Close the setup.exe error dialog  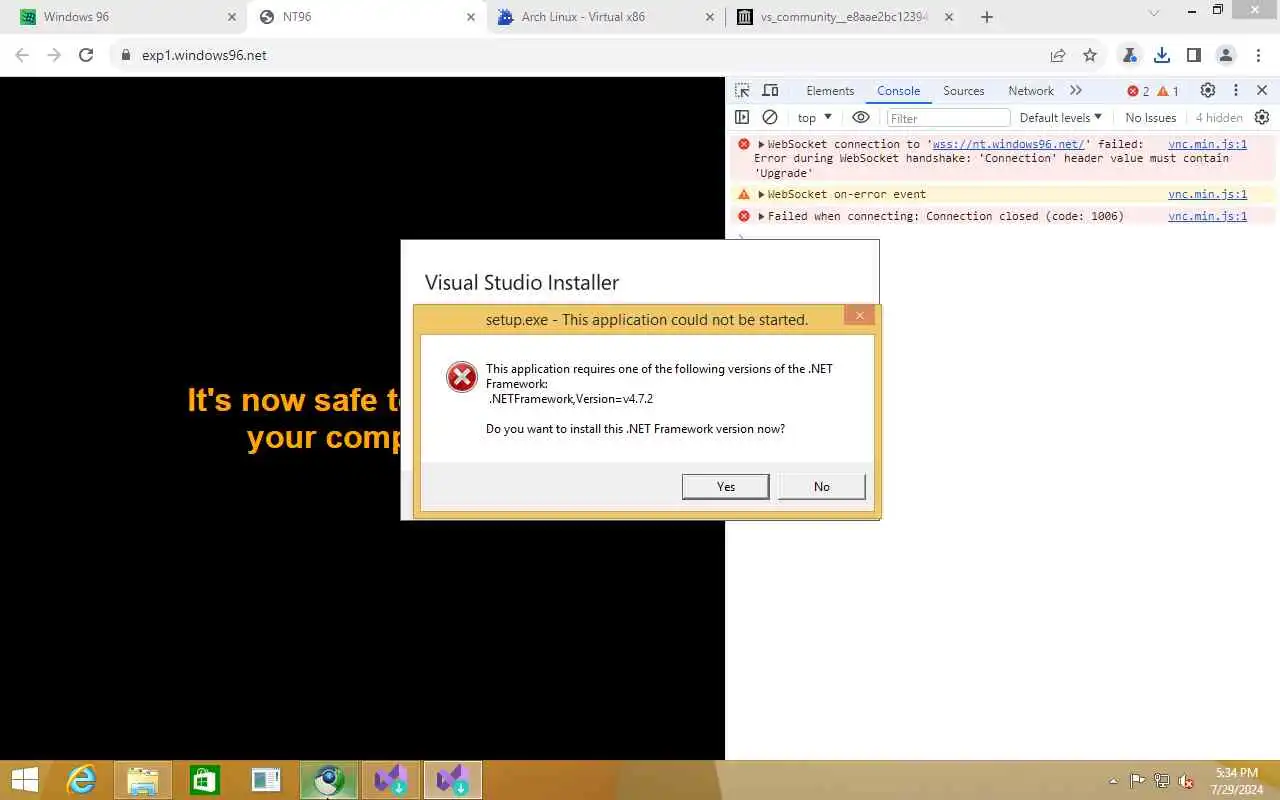[x=859, y=315]
